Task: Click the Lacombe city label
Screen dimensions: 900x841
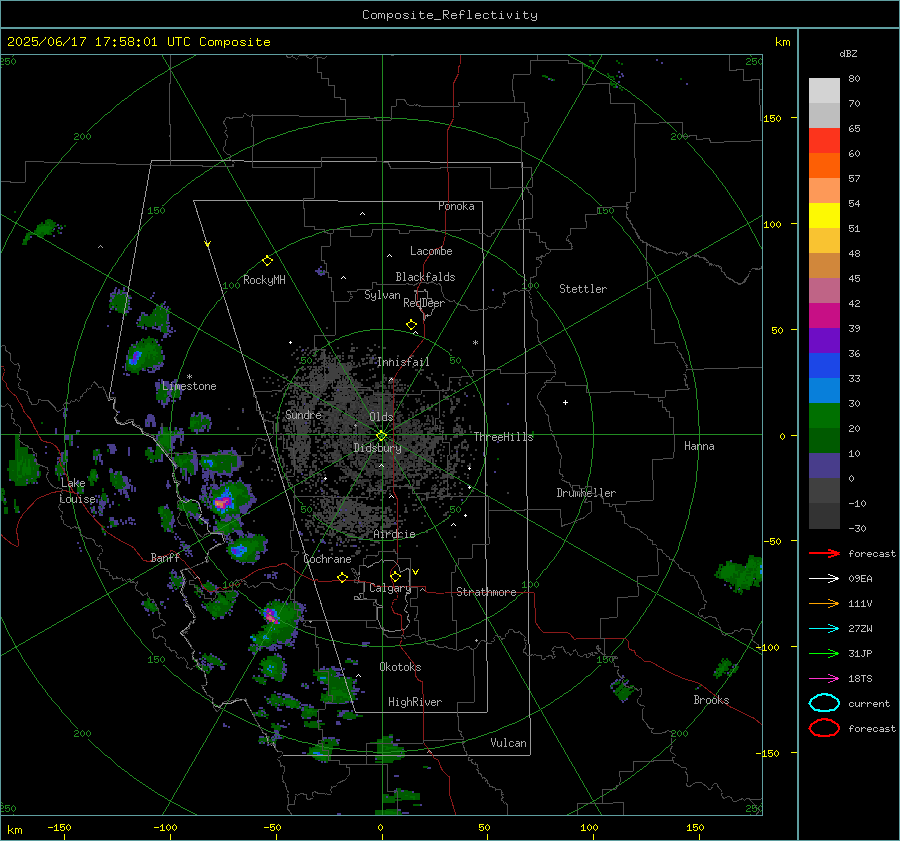Action: point(431,251)
